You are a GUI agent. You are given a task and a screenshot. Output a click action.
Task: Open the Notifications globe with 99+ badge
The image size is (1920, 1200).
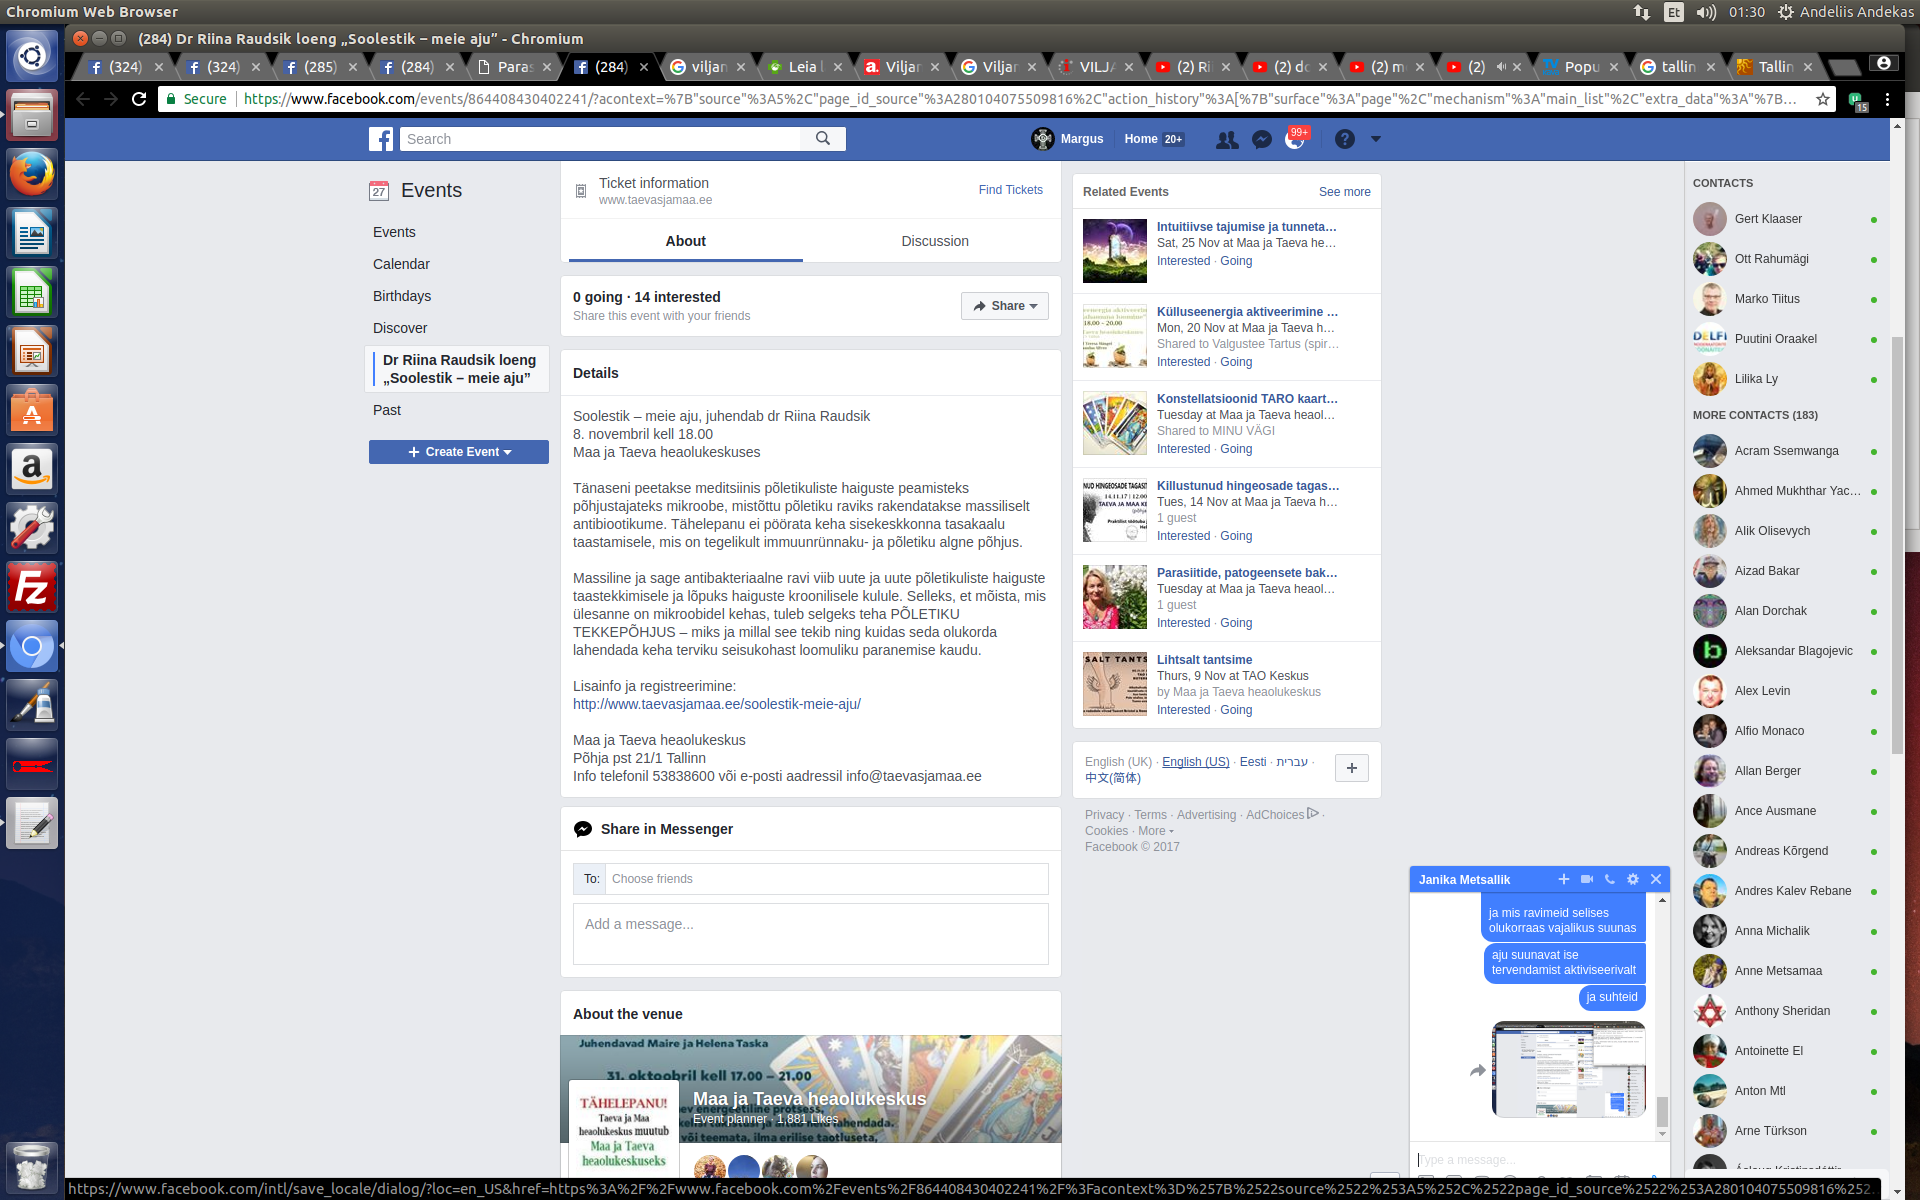(1295, 140)
